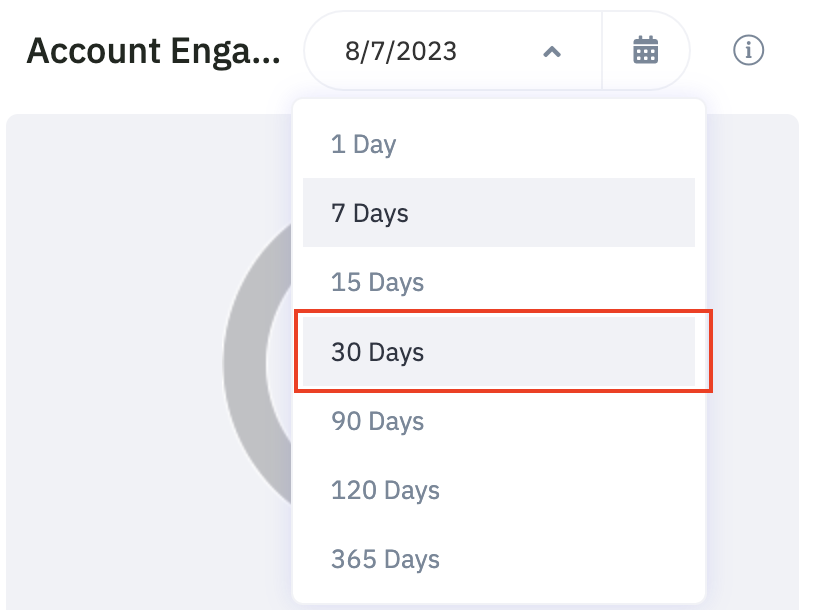This screenshot has width=818, height=610.
Task: Select the 15 Days range
Action: [499, 282]
